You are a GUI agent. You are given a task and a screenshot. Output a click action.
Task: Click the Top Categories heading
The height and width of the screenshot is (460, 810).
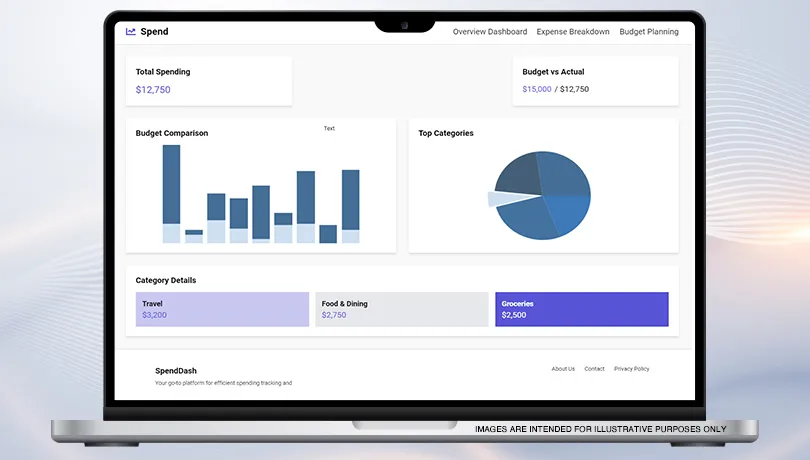[x=446, y=133]
